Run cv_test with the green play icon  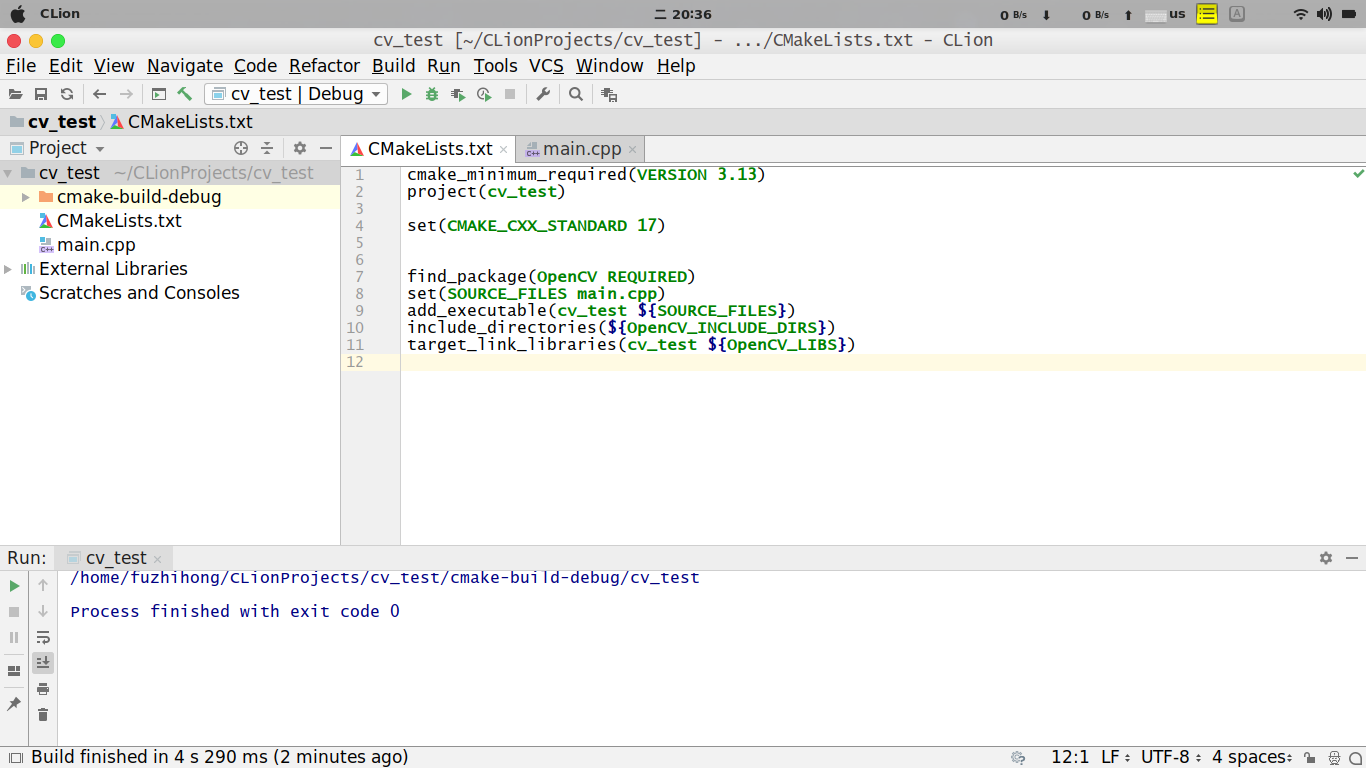point(406,94)
